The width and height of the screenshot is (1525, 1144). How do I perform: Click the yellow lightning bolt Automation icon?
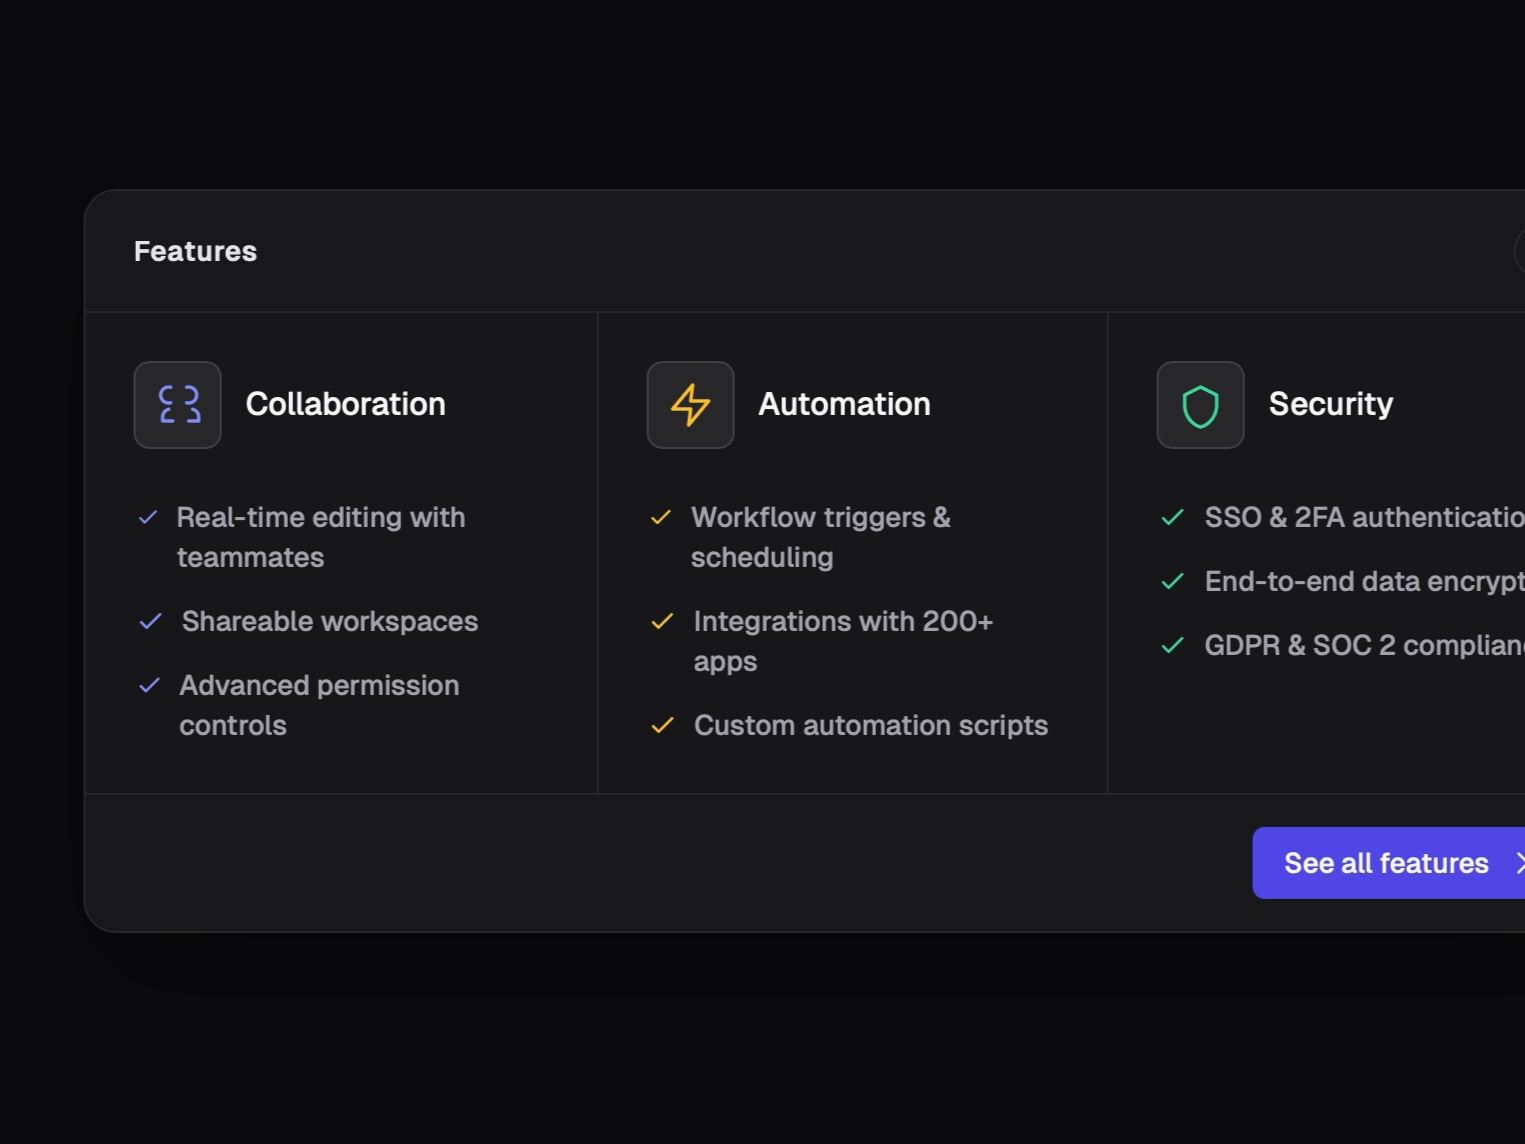(x=689, y=404)
